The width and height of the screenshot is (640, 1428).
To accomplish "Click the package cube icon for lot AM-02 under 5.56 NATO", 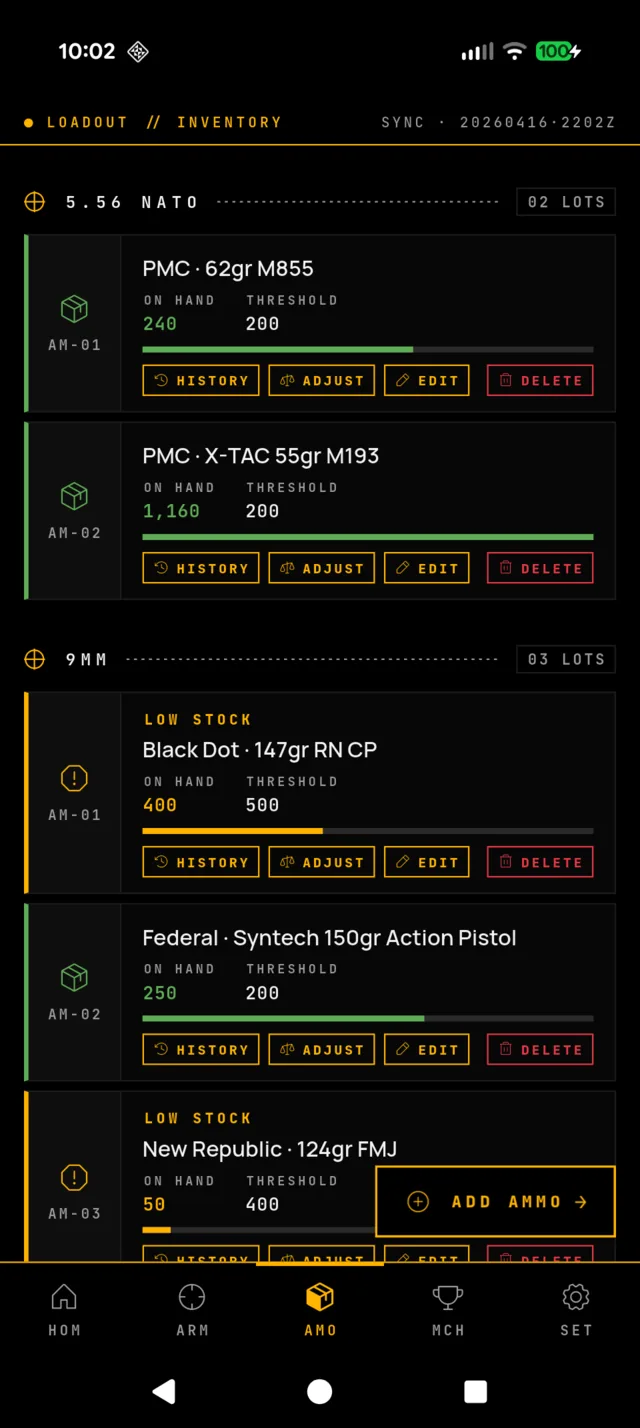I will coord(74,496).
